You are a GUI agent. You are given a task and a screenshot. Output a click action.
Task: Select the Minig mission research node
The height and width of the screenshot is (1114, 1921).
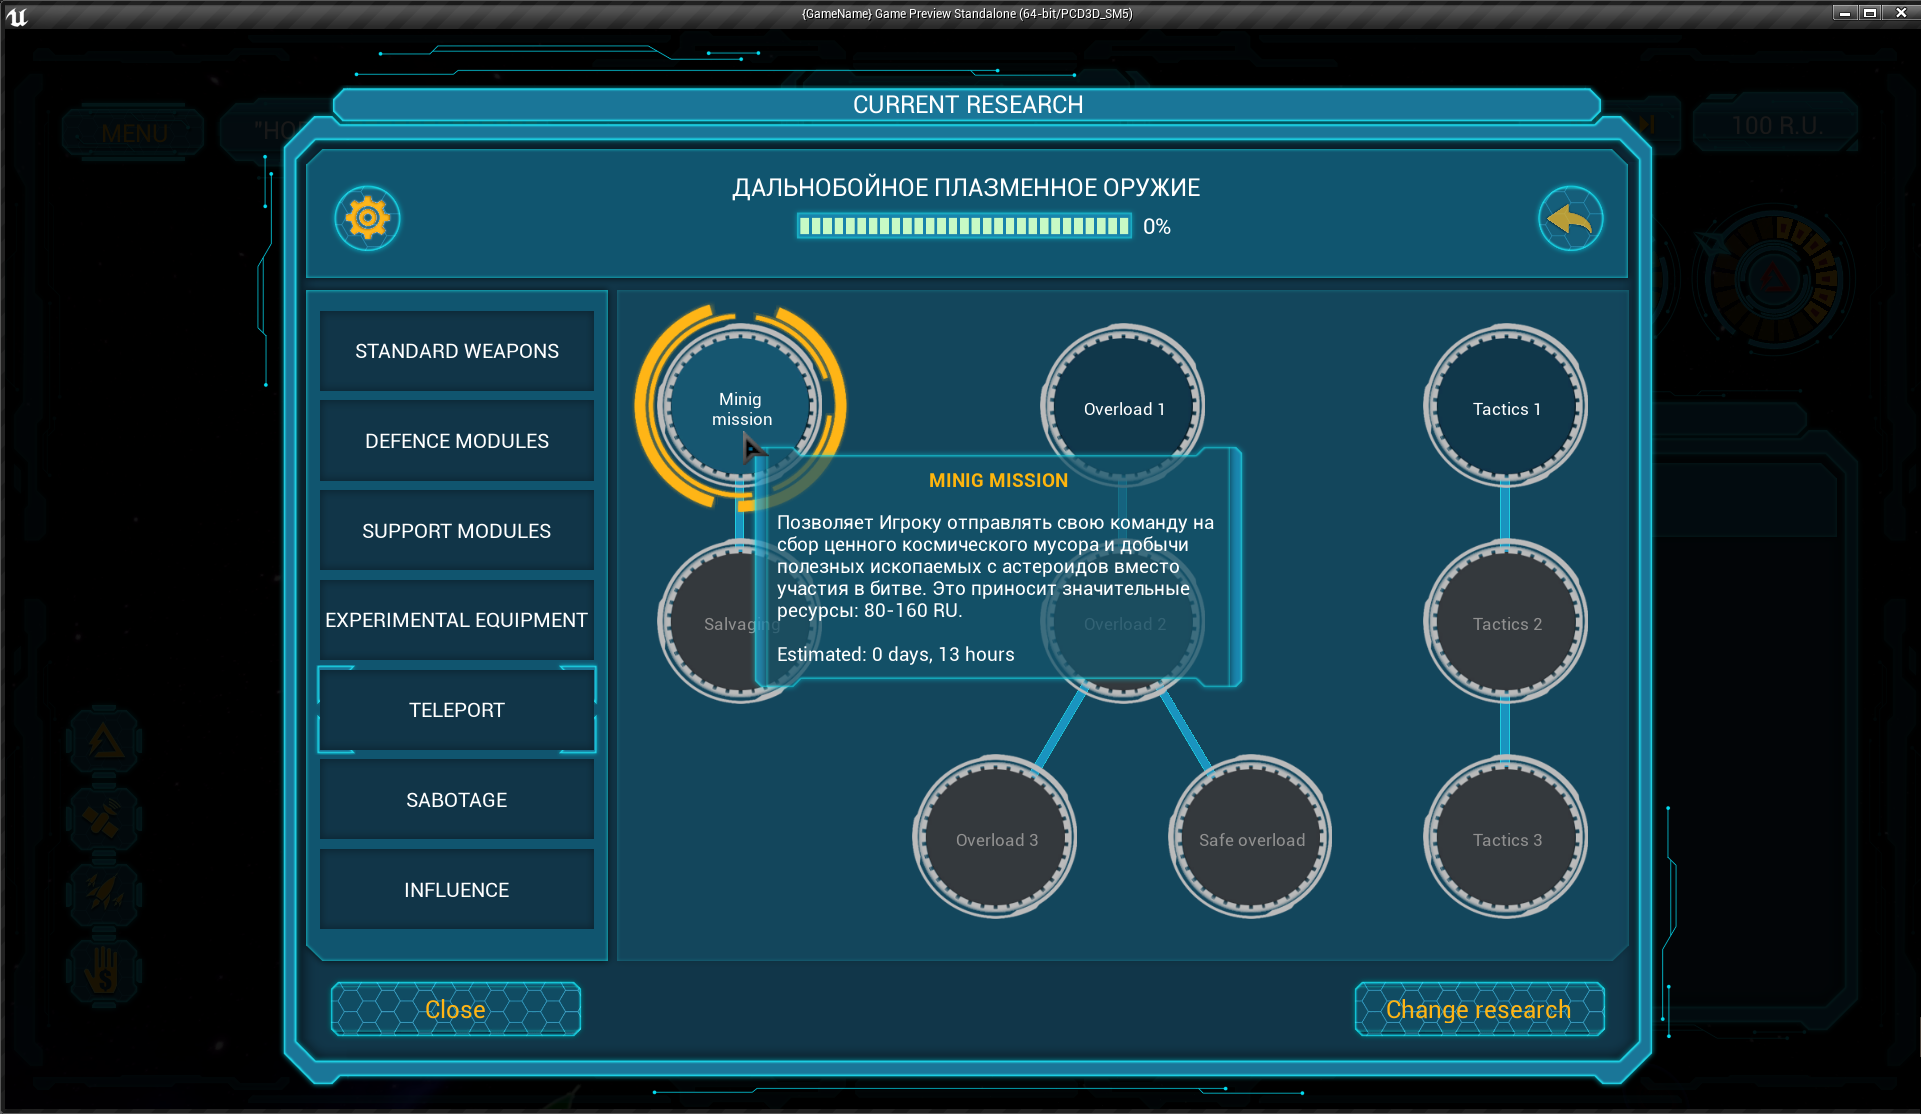tap(741, 408)
